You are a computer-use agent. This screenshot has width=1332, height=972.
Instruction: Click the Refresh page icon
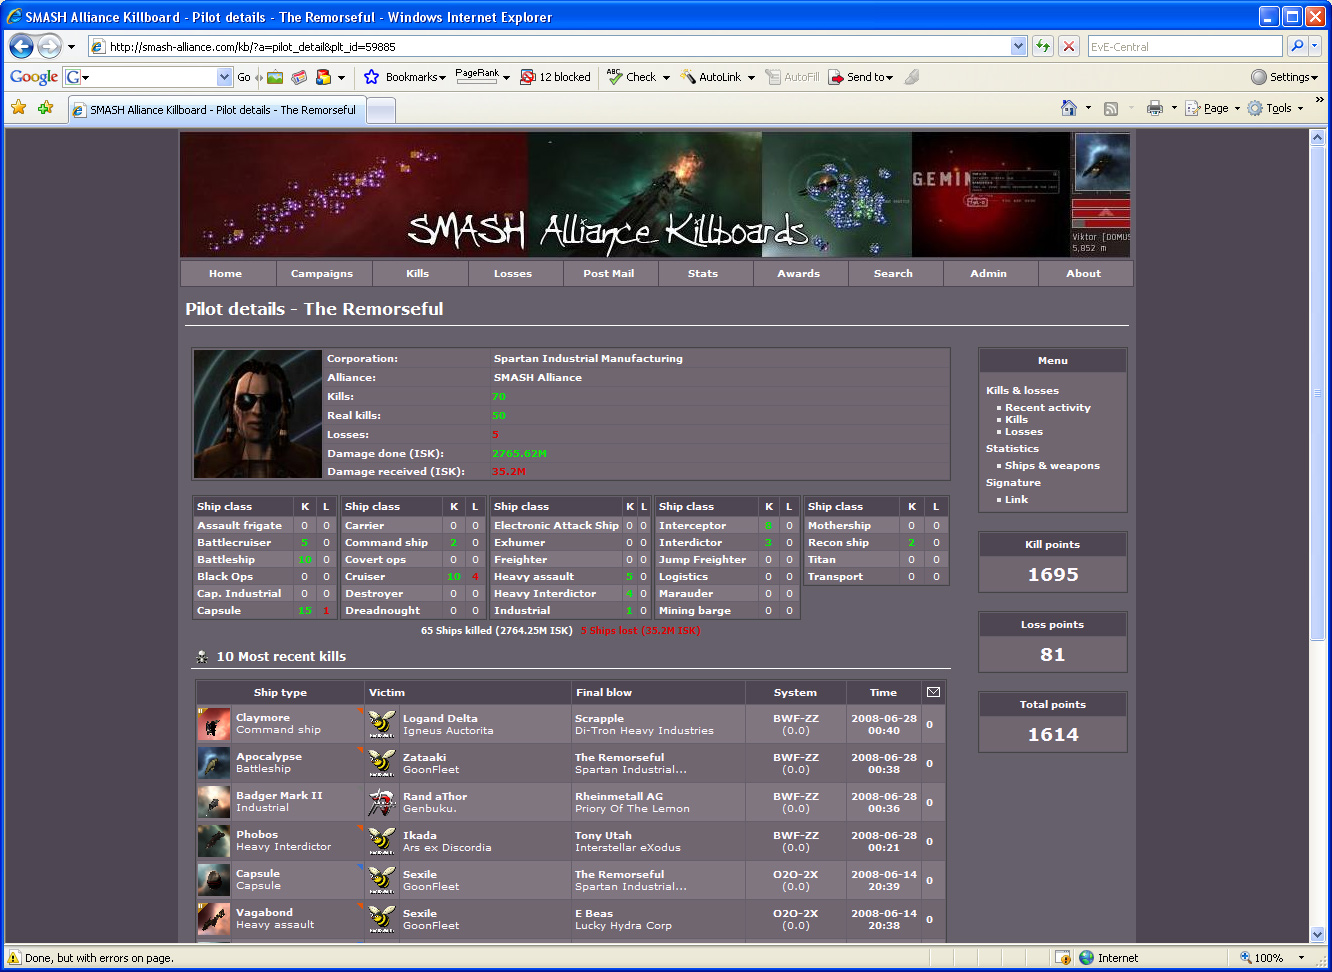pos(1043,46)
